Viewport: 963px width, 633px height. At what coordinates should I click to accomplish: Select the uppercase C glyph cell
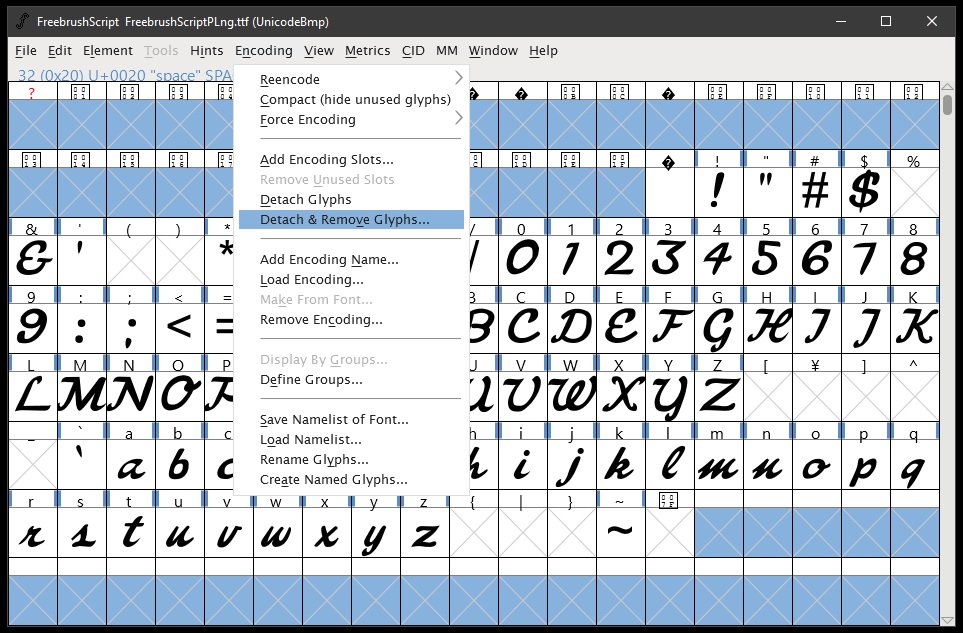click(523, 328)
